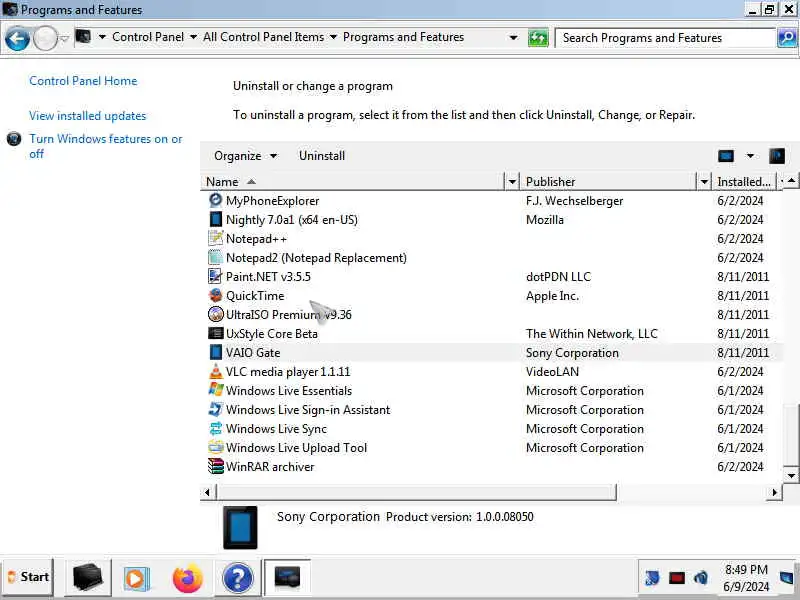Expand the arrow after Control Panel breadcrumb
Viewport: 800px width, 600px height.
click(193, 37)
